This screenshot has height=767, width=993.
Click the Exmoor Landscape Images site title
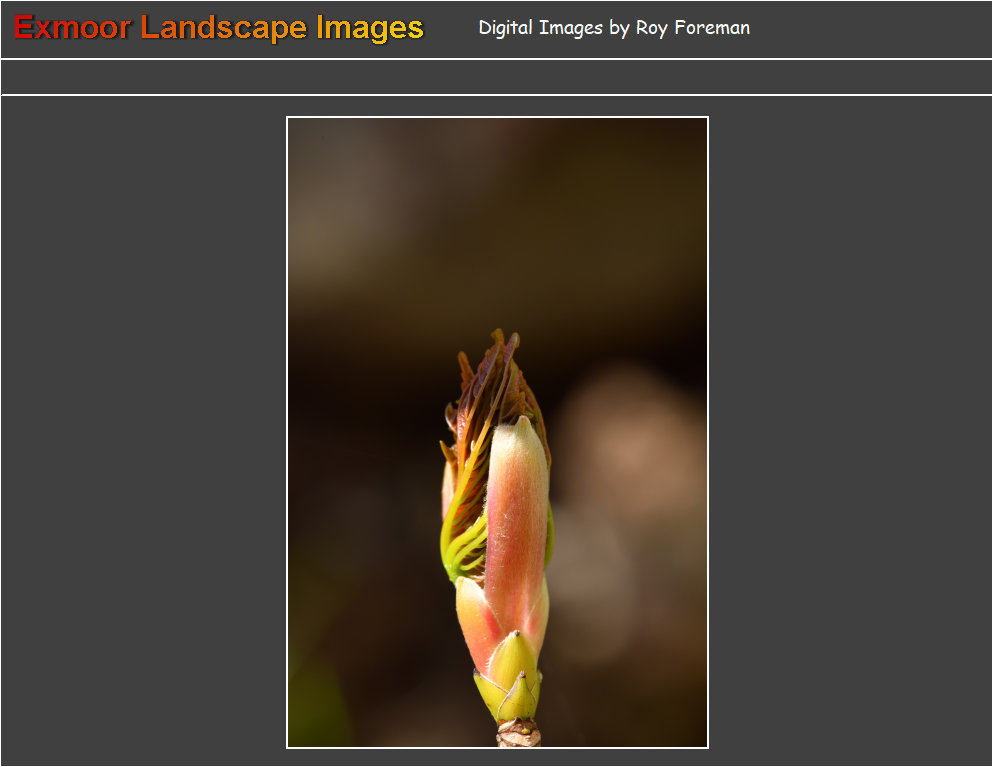point(219,28)
